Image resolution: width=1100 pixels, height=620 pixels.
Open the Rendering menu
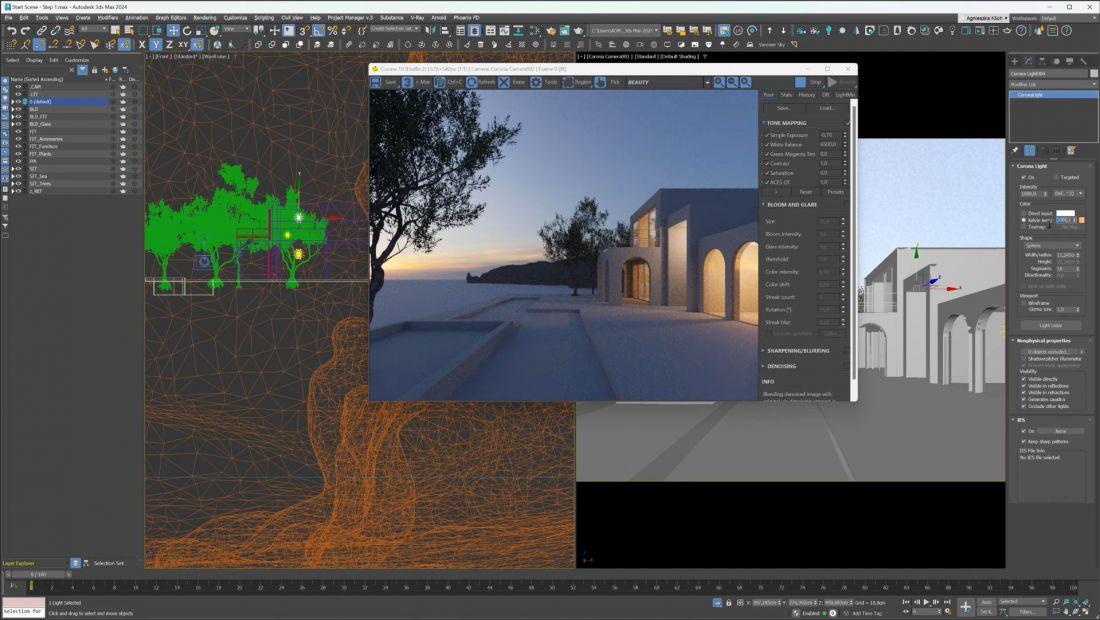tap(205, 18)
